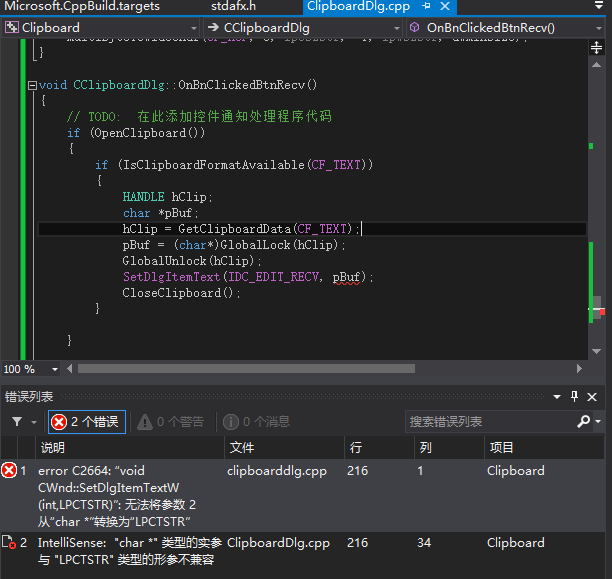Click the SetDlgItemText call in code
Screen dimensions: 612x579
pos(171,277)
